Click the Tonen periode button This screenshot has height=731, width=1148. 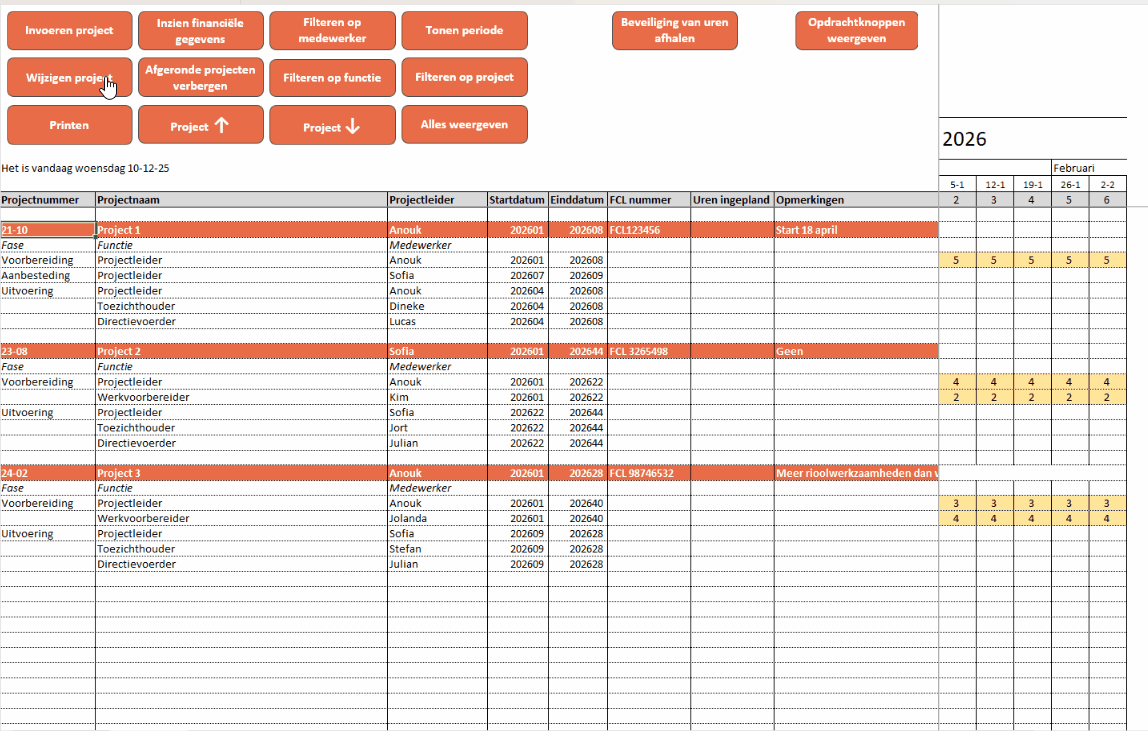click(464, 31)
